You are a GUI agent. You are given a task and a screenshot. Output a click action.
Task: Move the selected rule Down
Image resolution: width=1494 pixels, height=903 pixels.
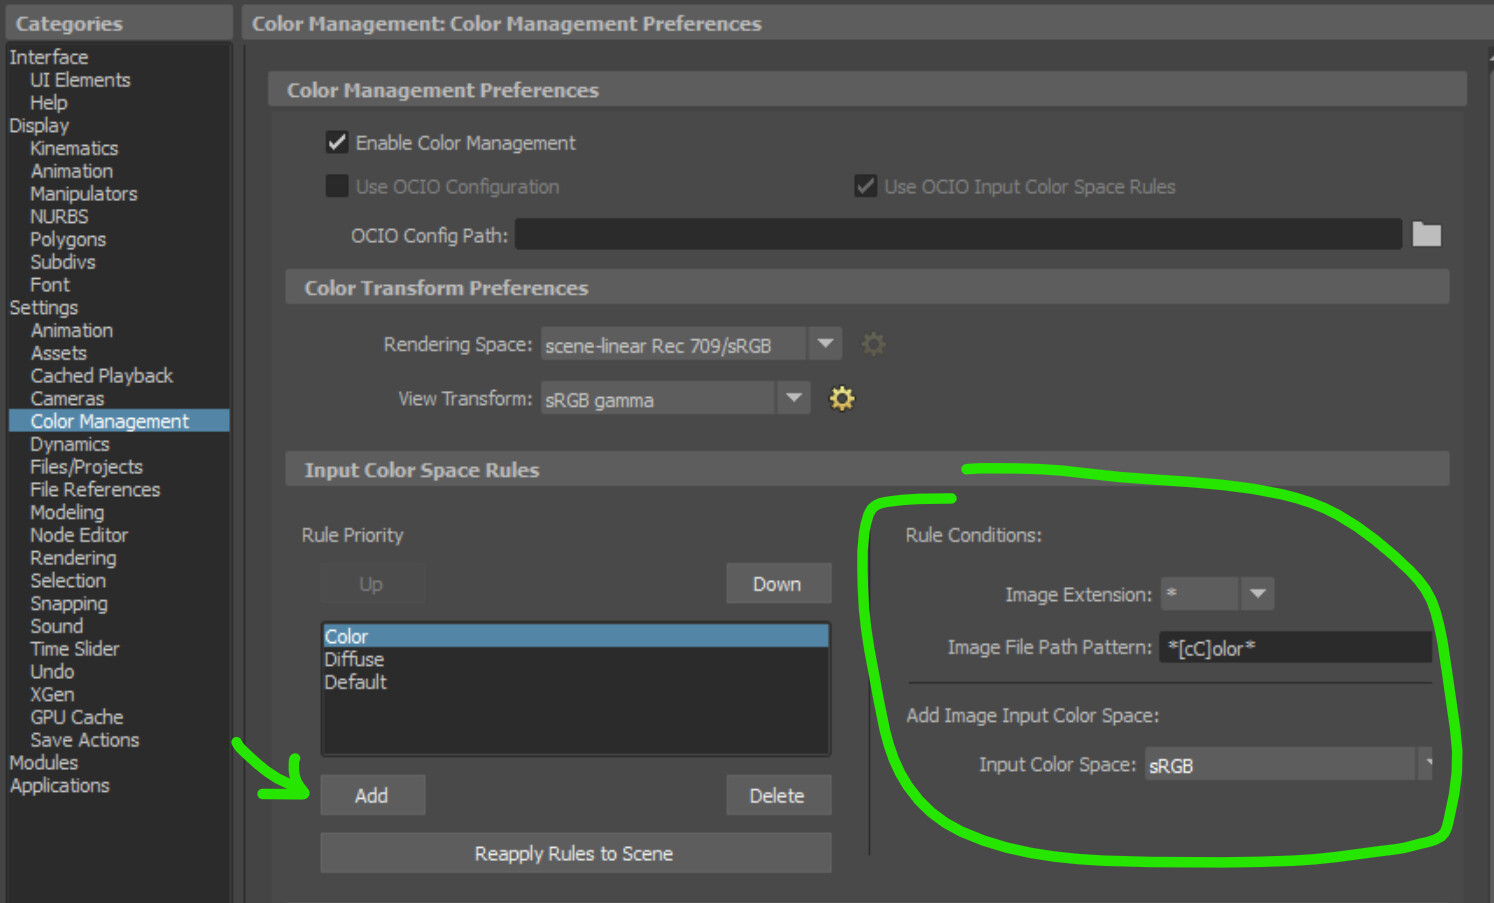pyautogui.click(x=778, y=583)
